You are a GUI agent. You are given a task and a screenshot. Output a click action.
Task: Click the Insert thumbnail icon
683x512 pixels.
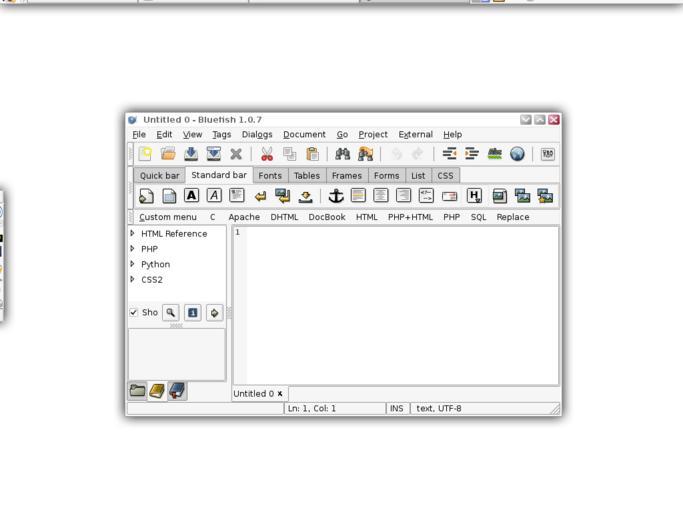(522, 196)
